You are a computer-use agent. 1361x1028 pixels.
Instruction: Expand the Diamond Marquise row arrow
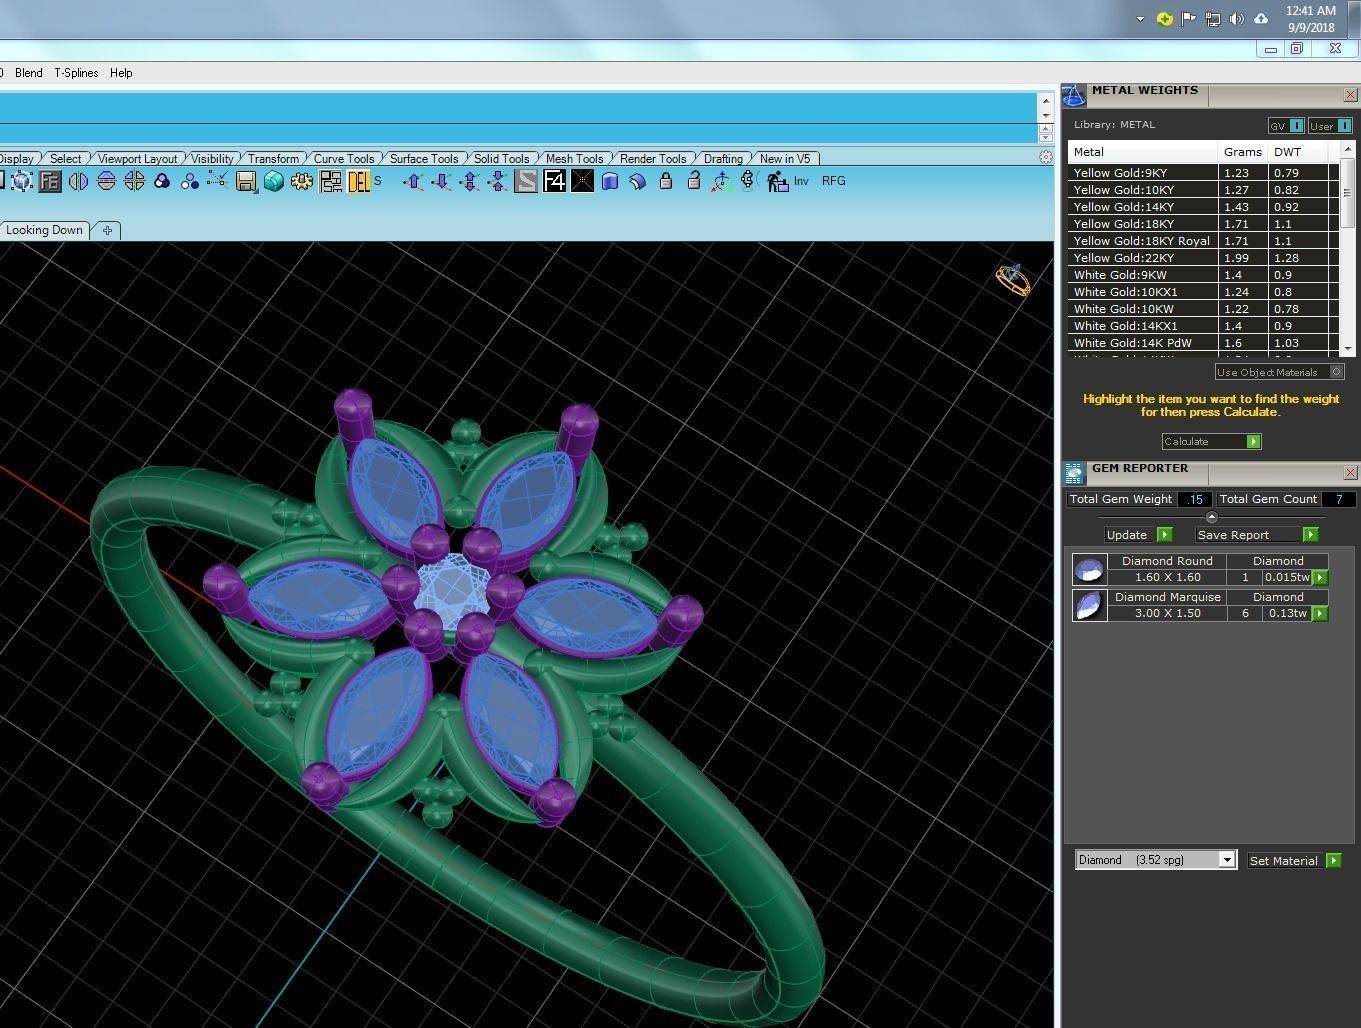(1320, 613)
